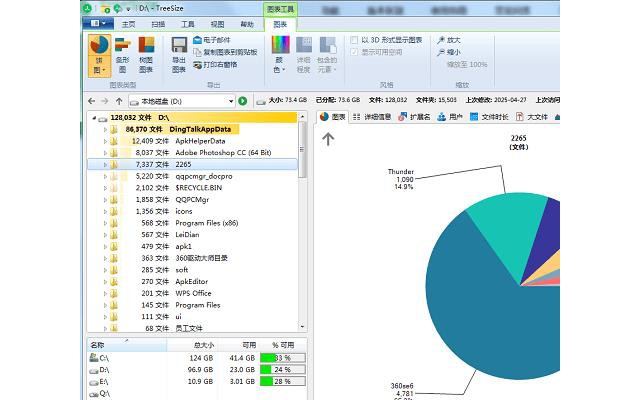Expand the 2265 folder node
The width and height of the screenshot is (640, 400).
tap(105, 164)
